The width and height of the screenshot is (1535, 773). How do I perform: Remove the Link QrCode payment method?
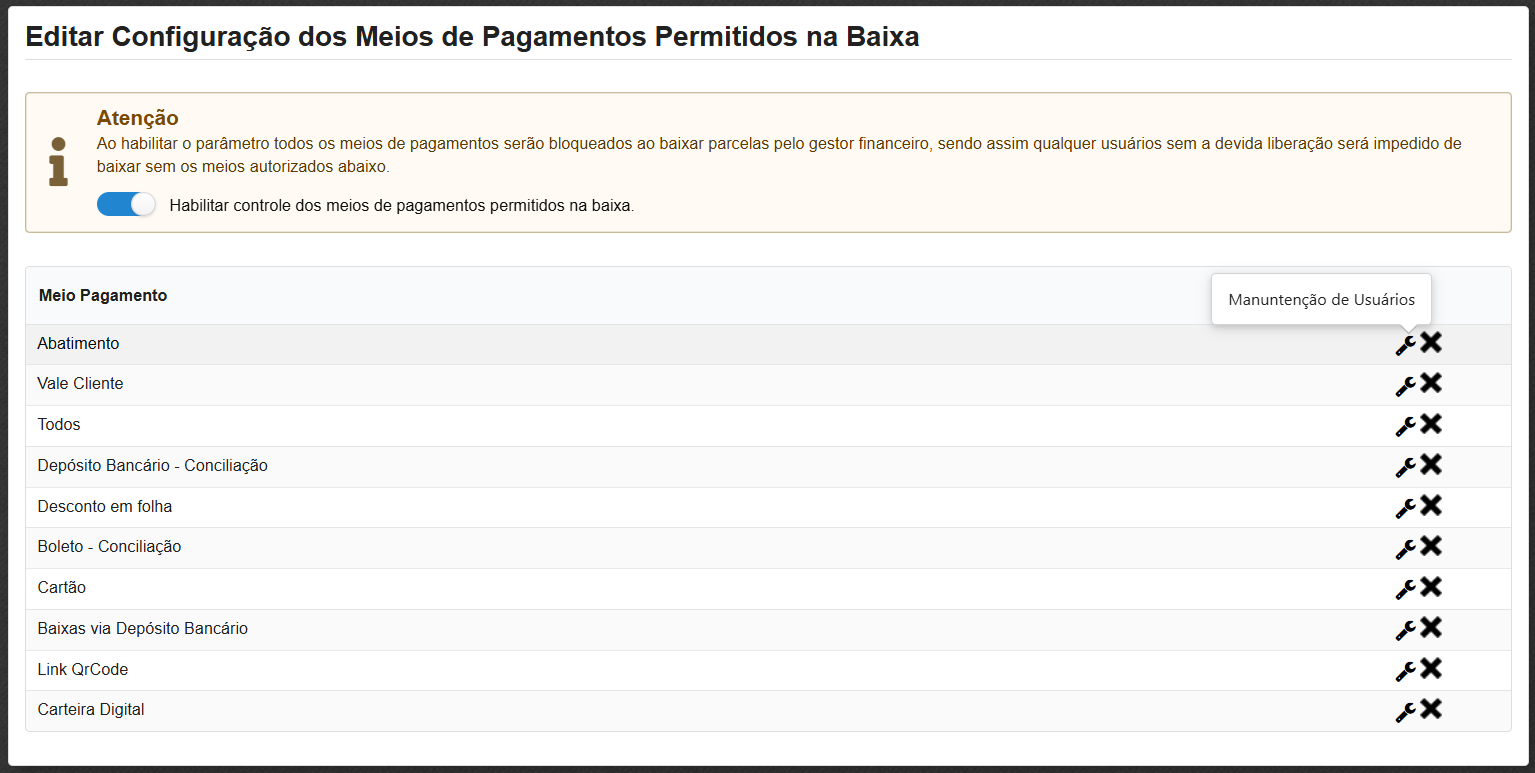point(1431,669)
